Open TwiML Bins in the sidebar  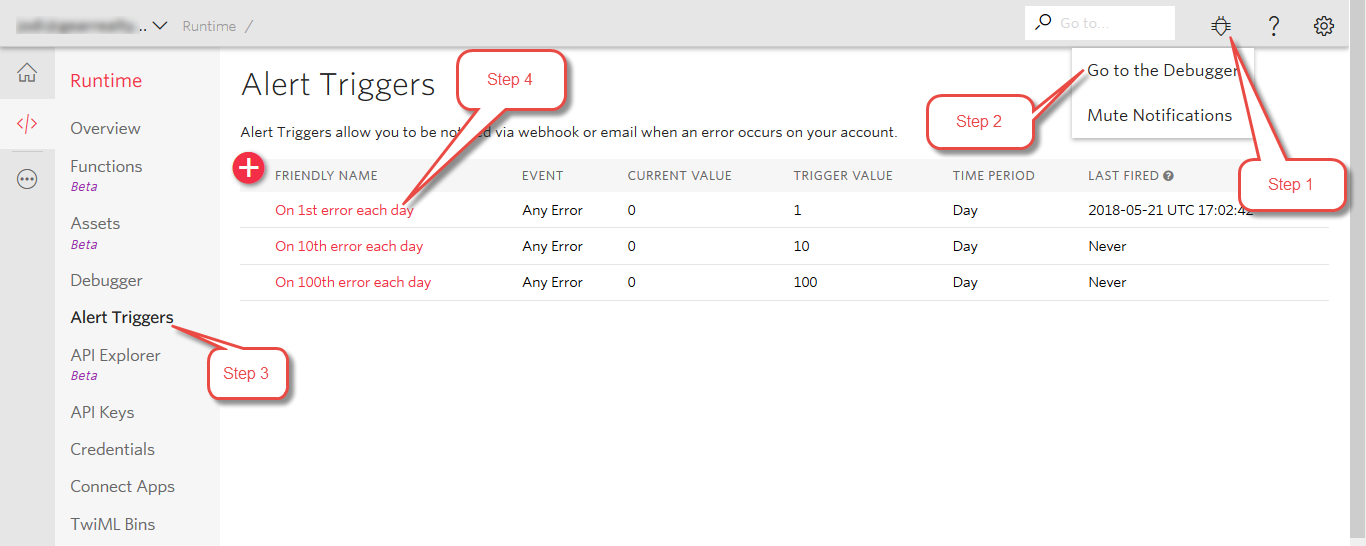112,524
